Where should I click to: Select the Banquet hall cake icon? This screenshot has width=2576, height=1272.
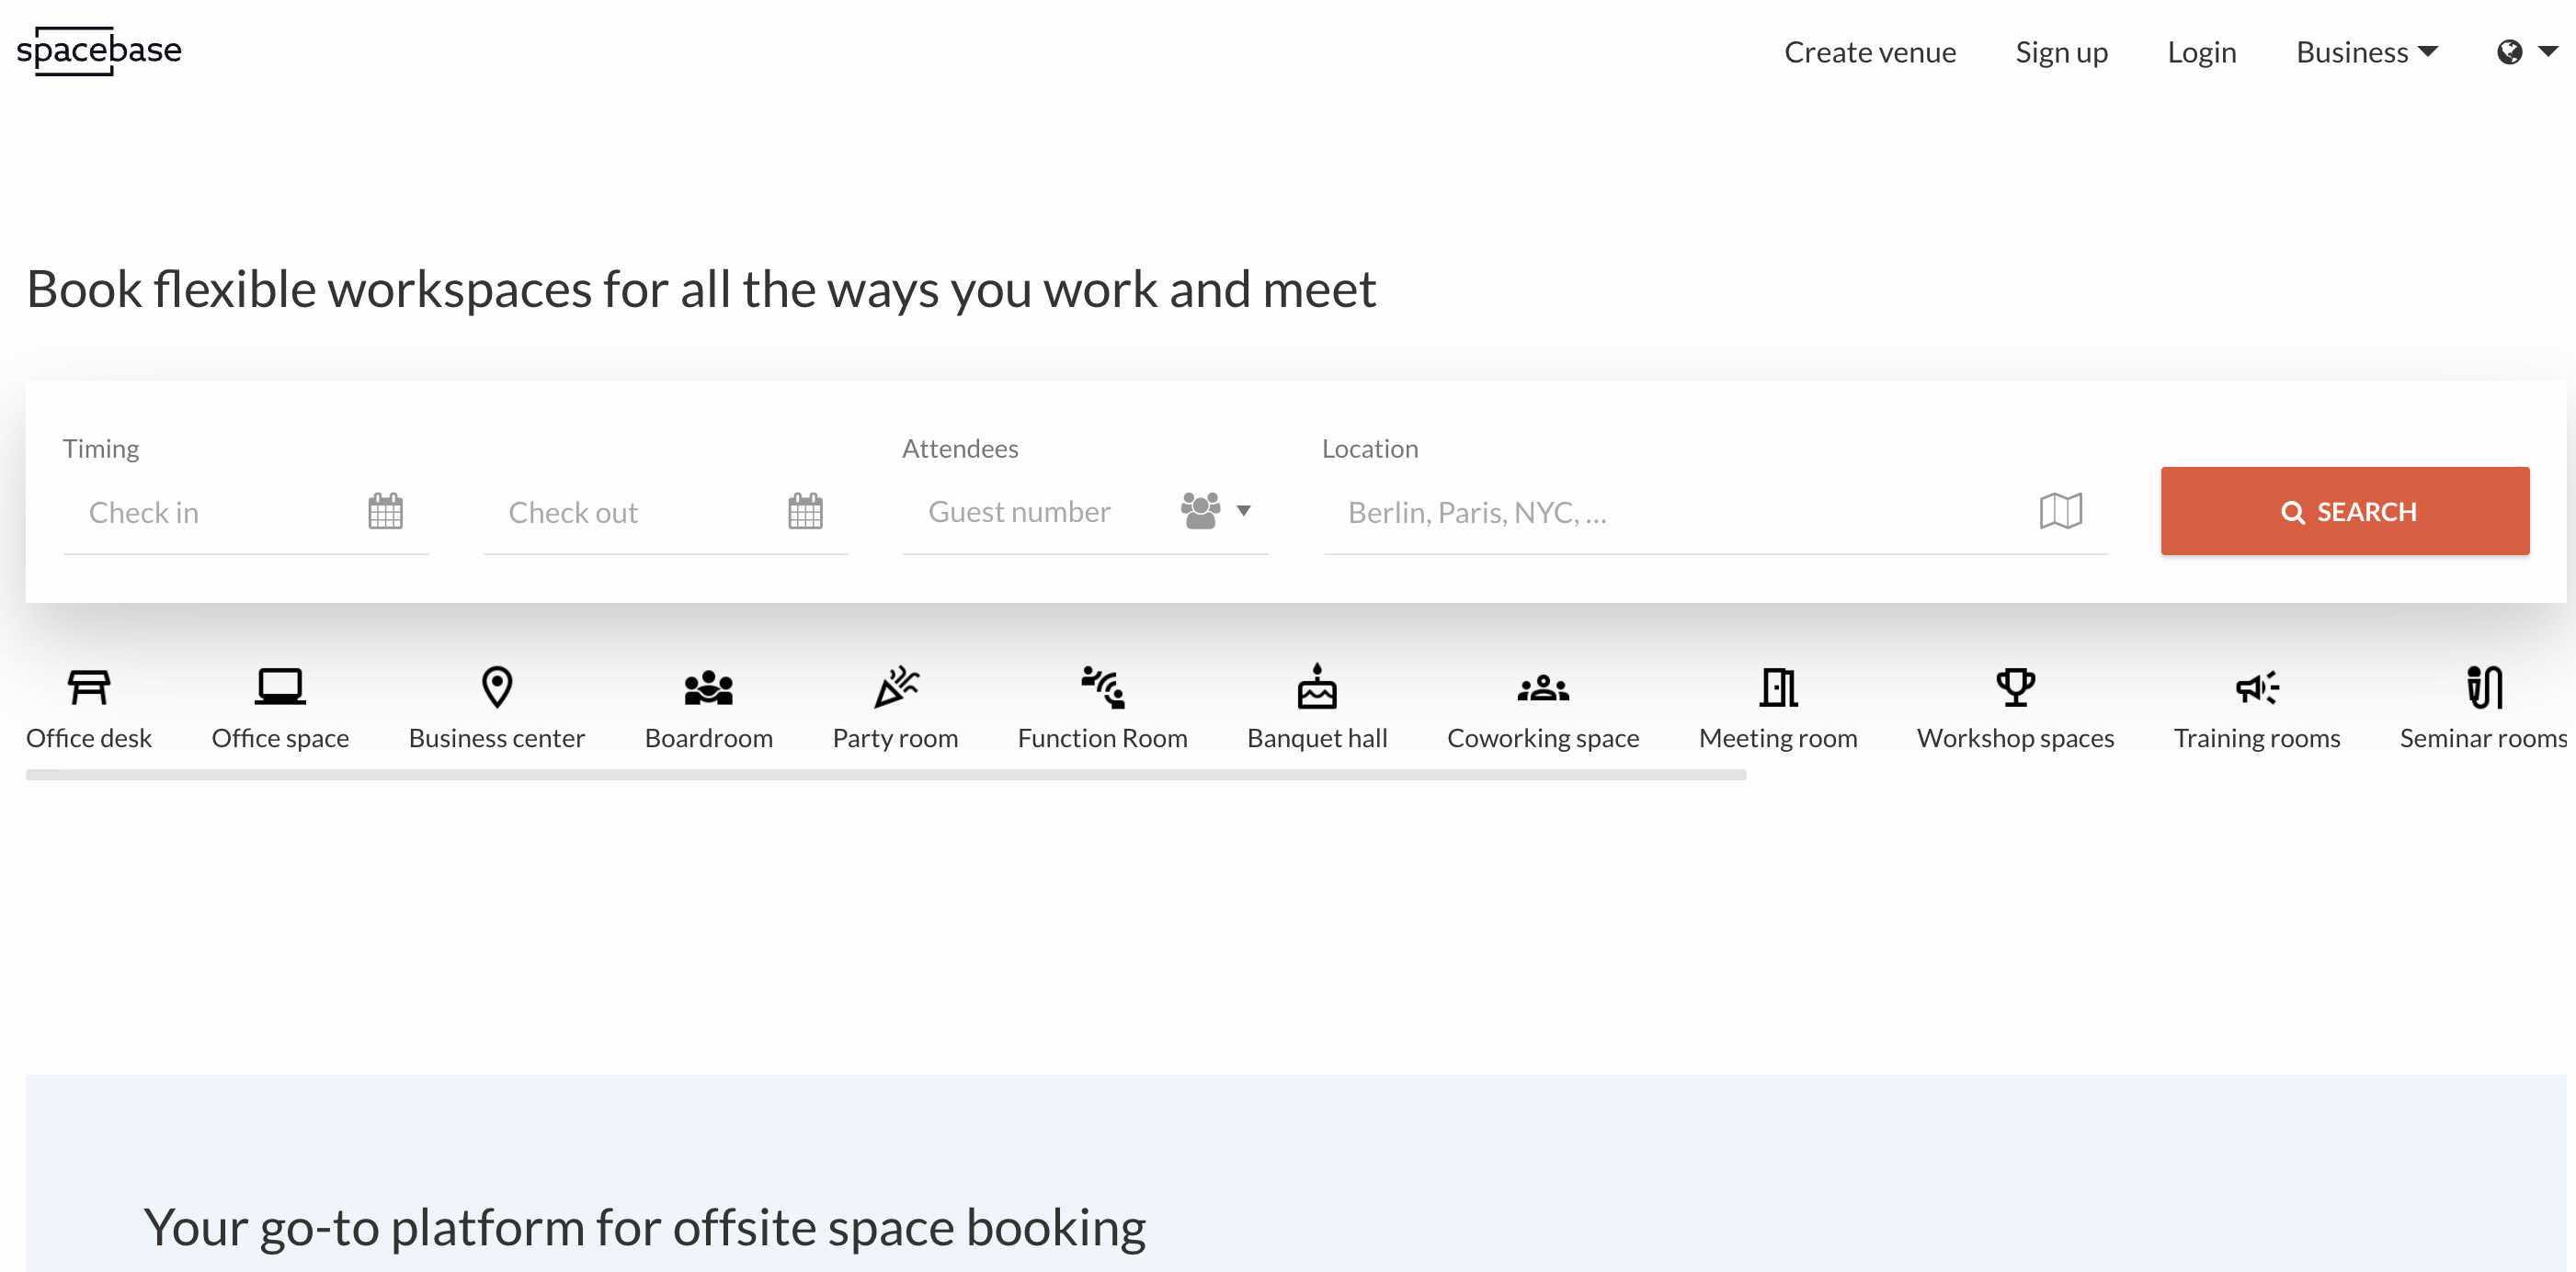click(1317, 686)
